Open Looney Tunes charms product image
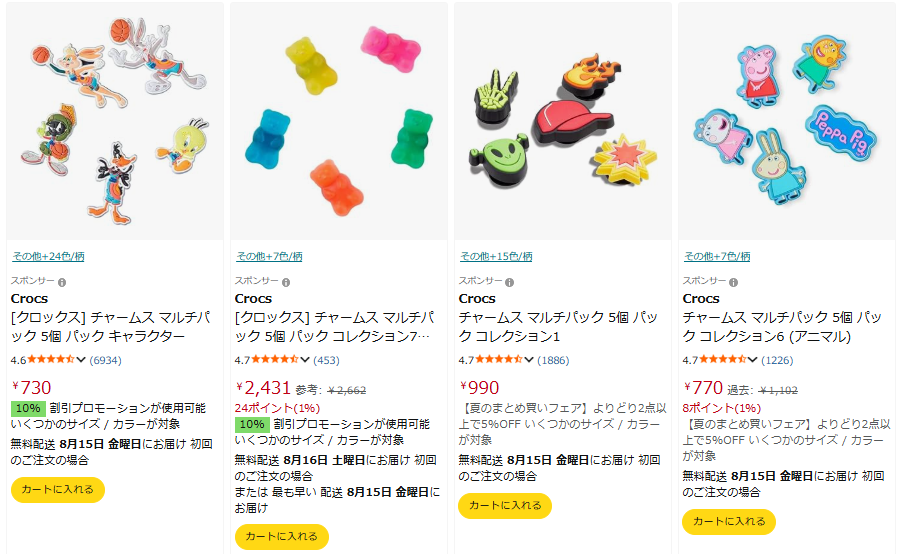The image size is (901, 554). pos(115,121)
